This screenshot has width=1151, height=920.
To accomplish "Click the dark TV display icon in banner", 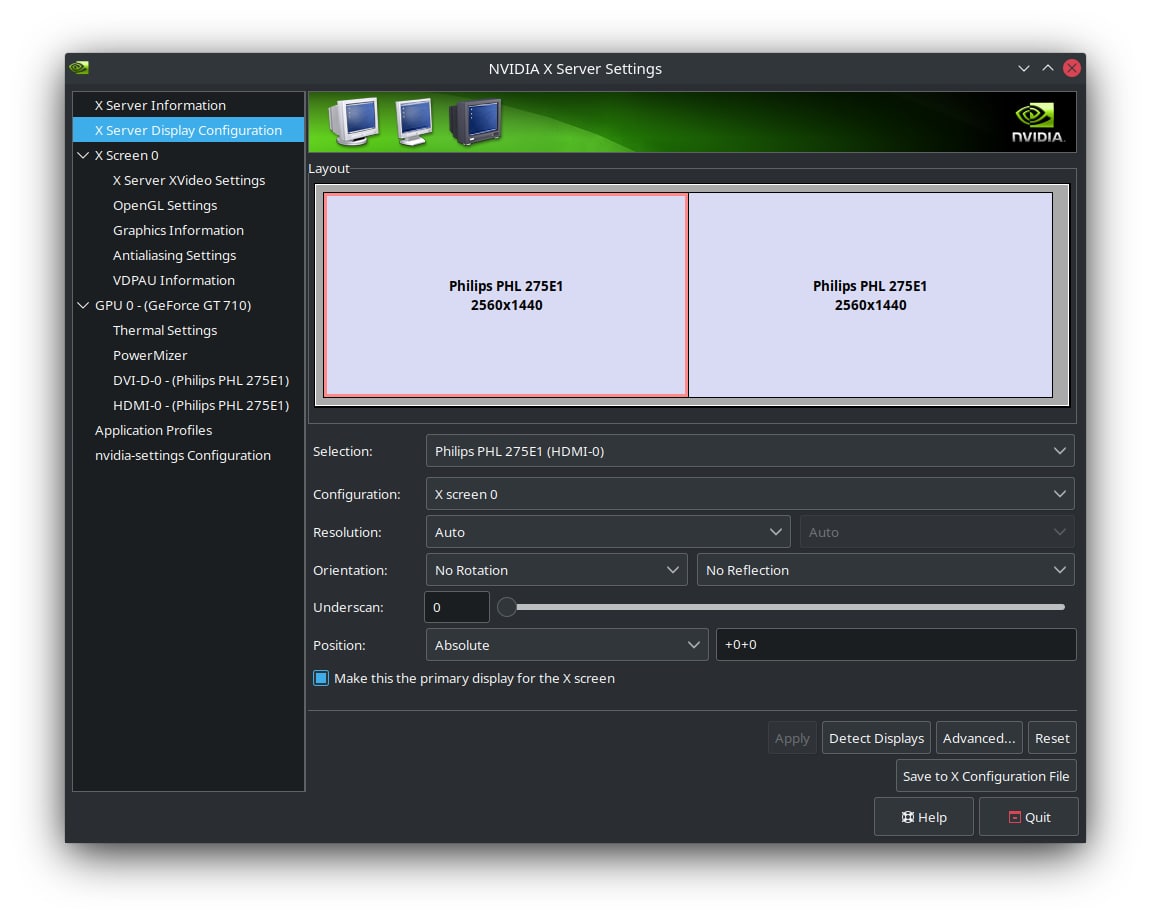I will click(475, 121).
